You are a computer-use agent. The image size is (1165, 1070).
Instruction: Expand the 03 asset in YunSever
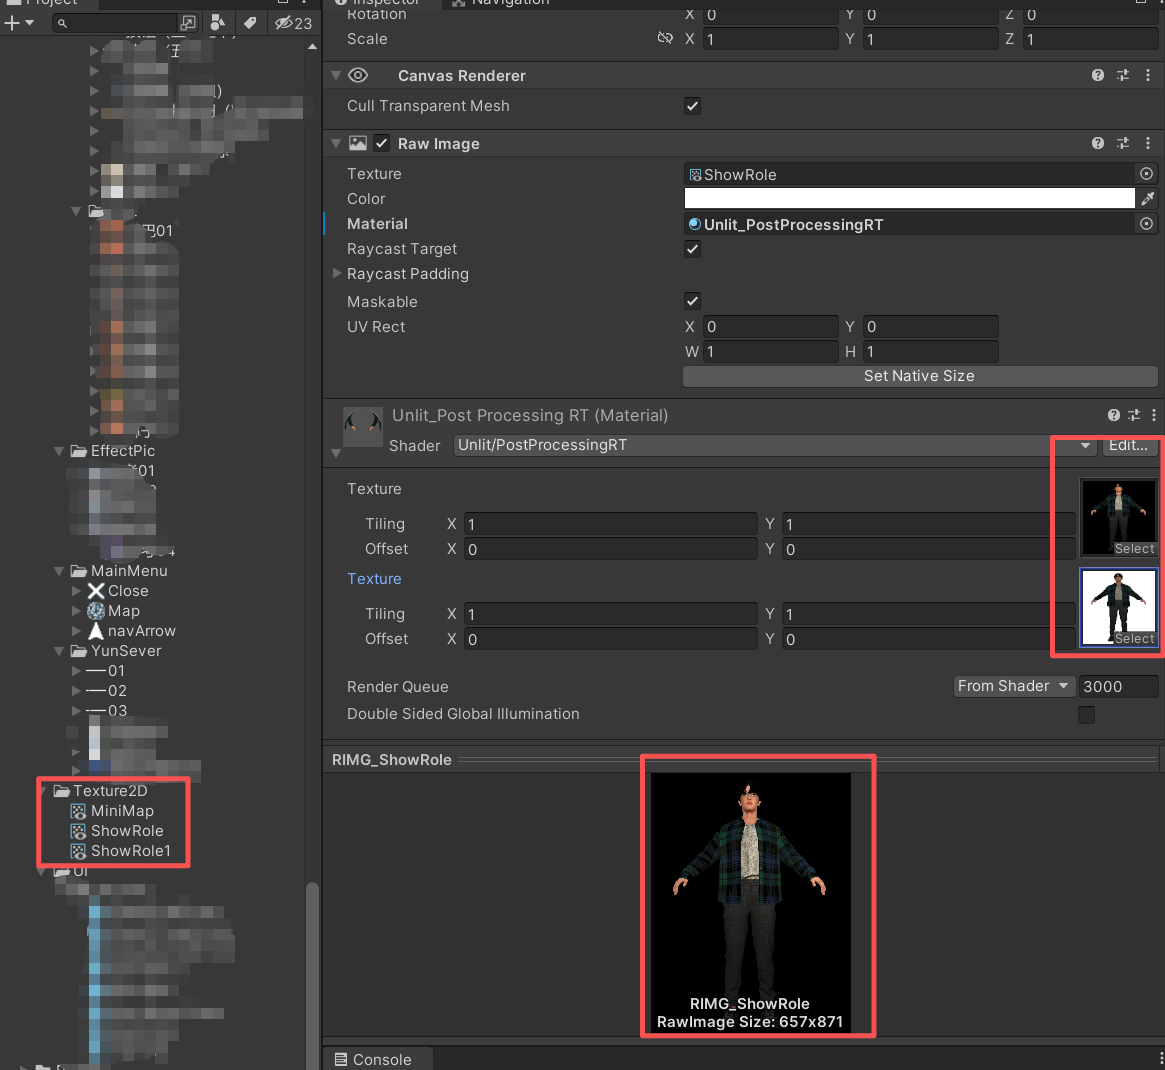click(76, 710)
